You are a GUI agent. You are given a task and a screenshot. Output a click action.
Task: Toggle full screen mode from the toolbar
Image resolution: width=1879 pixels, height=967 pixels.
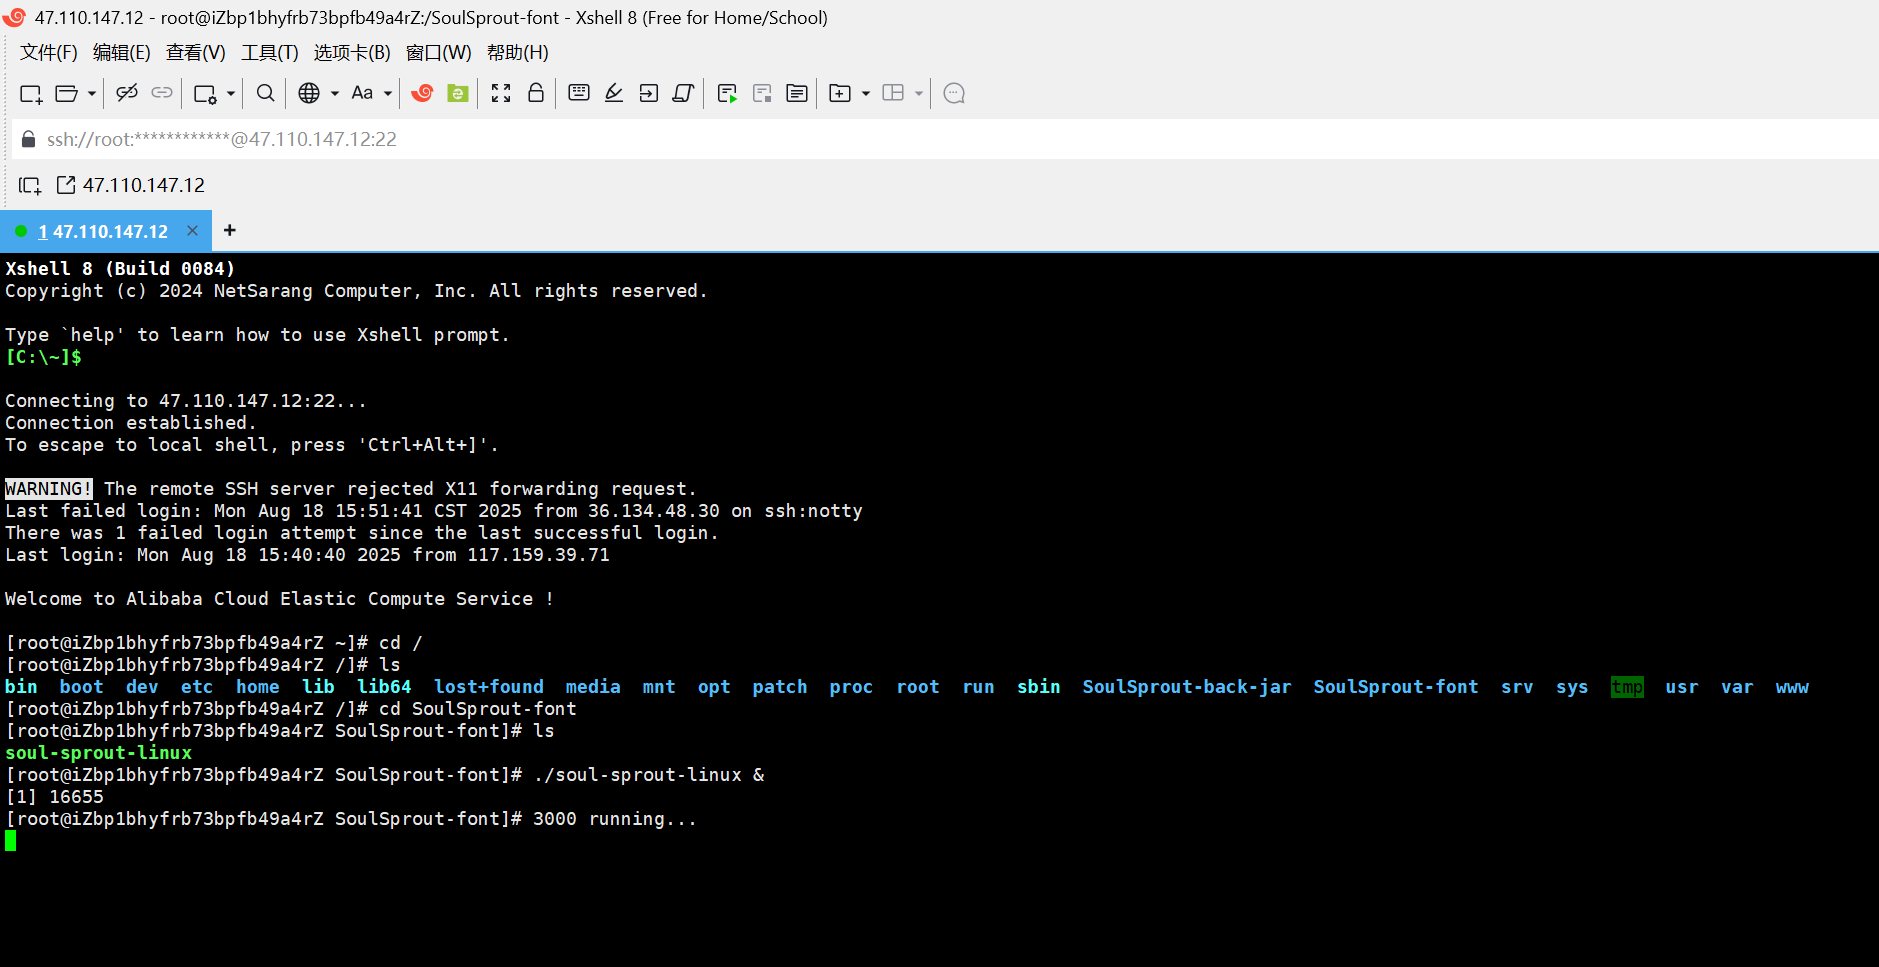500,93
